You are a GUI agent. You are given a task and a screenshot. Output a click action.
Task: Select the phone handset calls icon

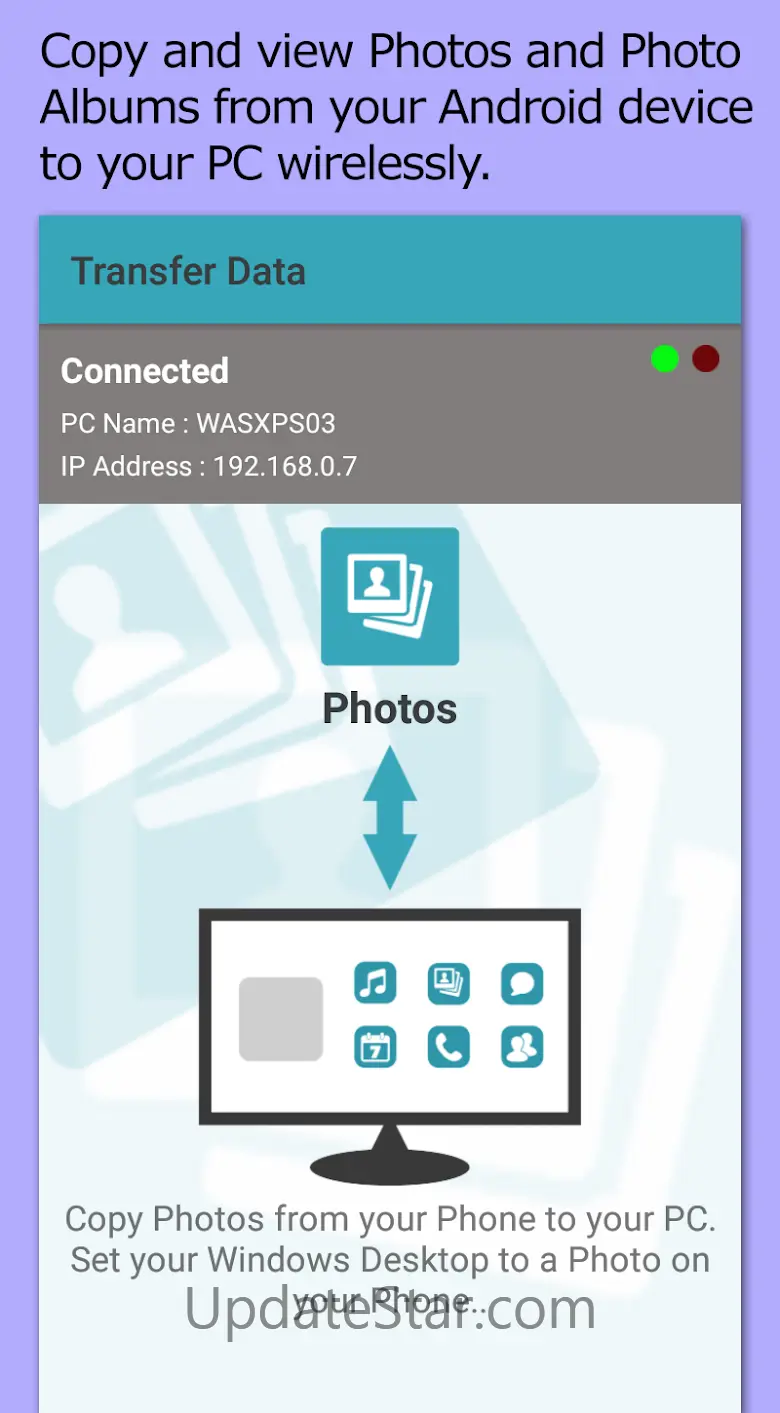click(449, 1047)
